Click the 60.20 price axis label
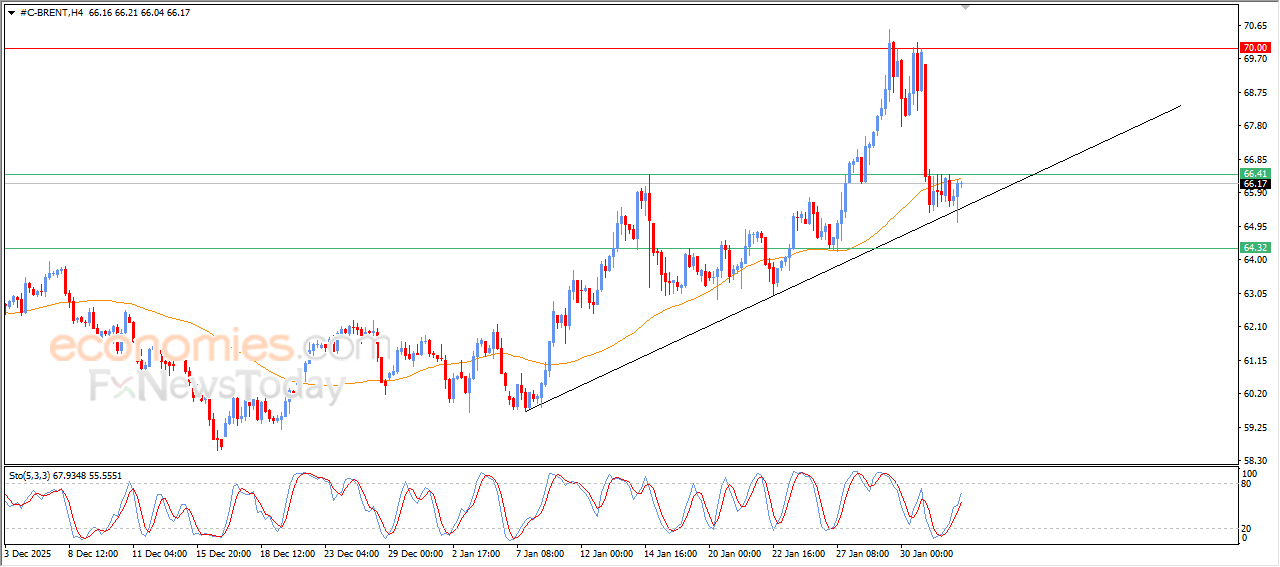The image size is (1280, 567). click(x=1255, y=394)
